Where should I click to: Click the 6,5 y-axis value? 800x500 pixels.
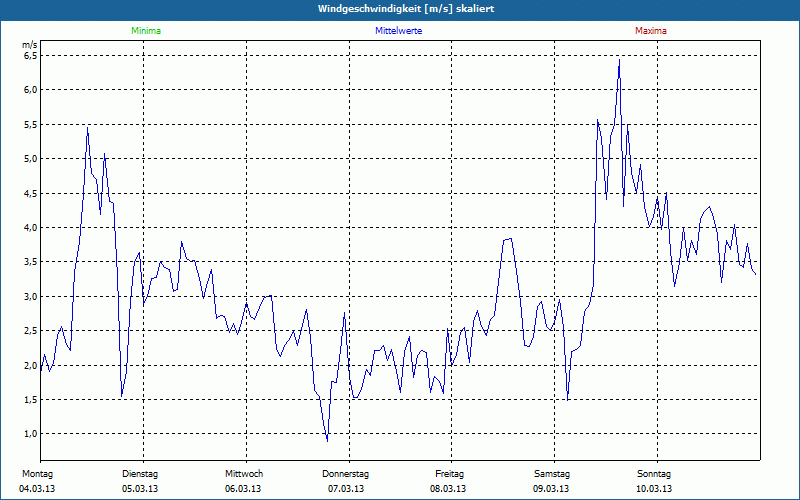(x=31, y=55)
